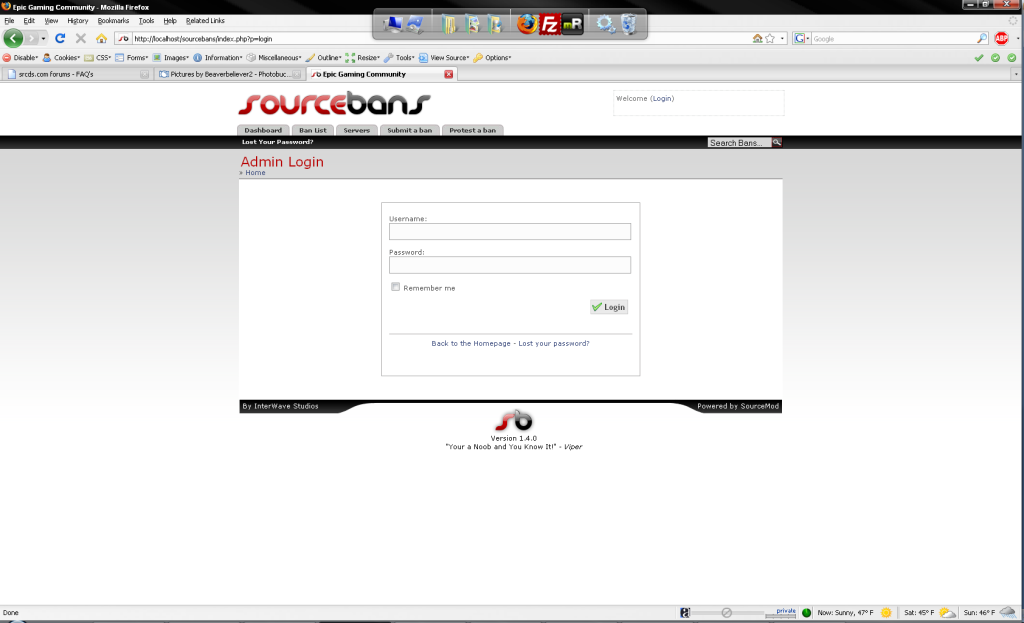The image size is (1024, 623).
Task: Click the script icon in the status bar
Action: coord(684,613)
